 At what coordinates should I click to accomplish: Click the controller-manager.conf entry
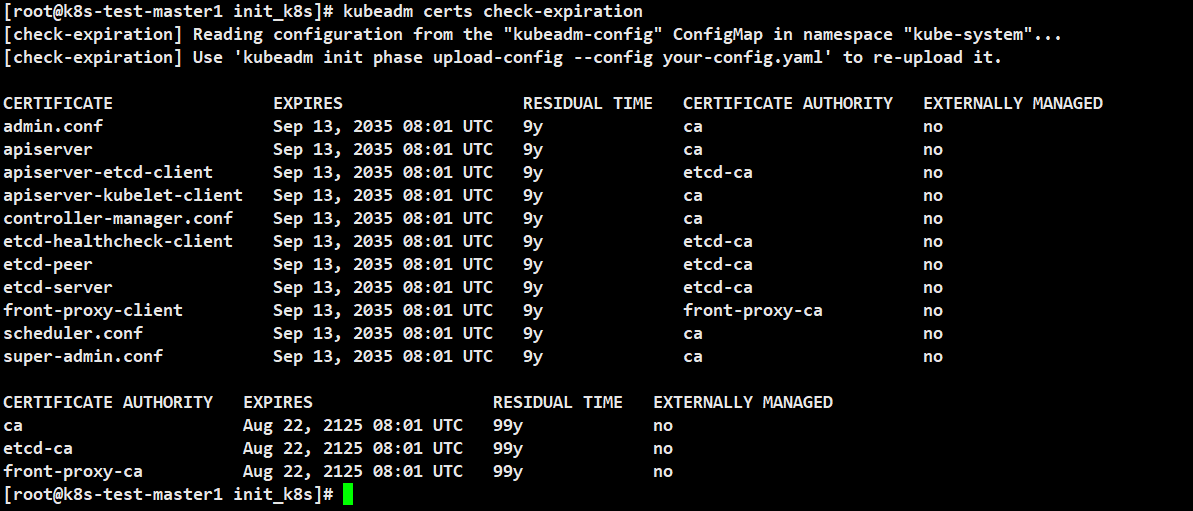tap(118, 219)
